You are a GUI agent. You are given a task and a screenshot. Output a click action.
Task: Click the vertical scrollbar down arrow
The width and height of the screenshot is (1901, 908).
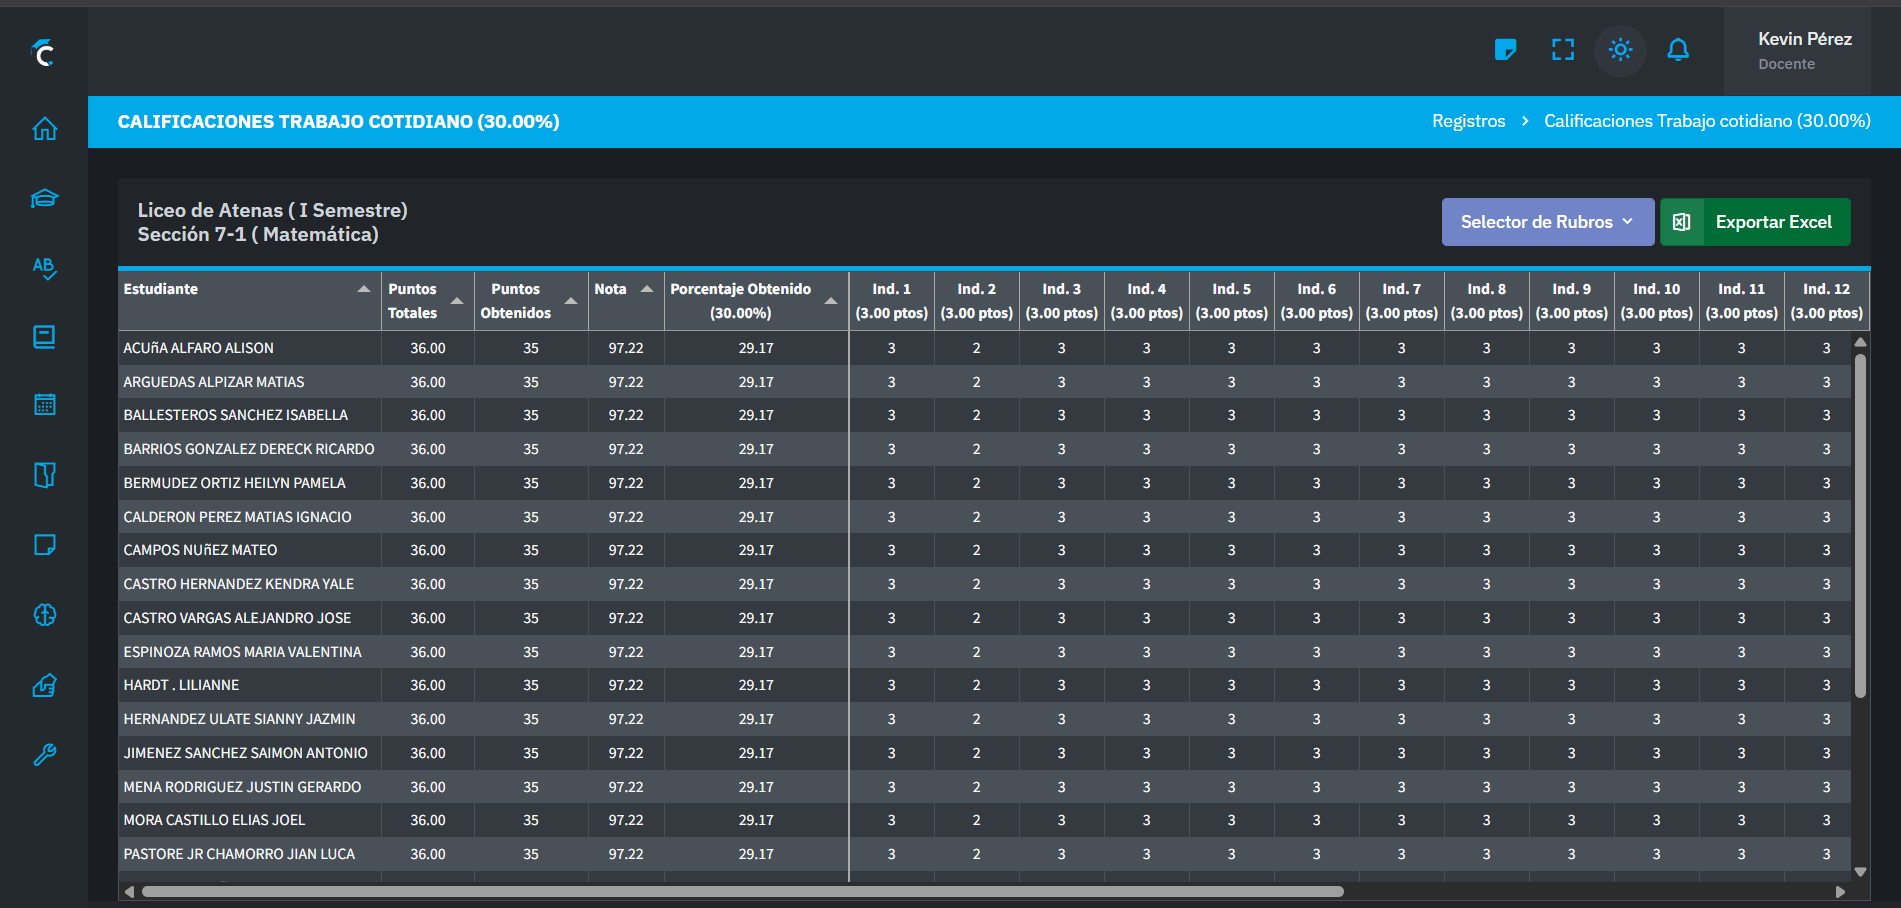[x=1860, y=871]
